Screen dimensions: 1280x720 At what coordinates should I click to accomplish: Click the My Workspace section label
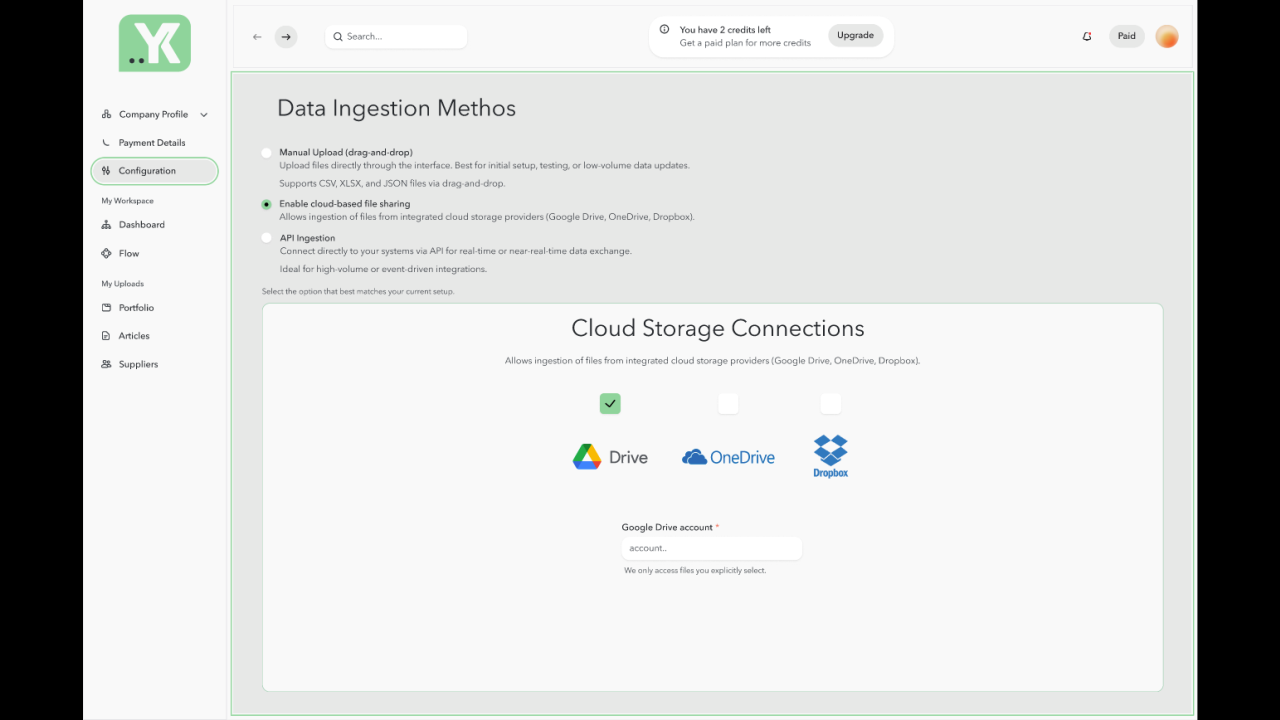point(127,201)
